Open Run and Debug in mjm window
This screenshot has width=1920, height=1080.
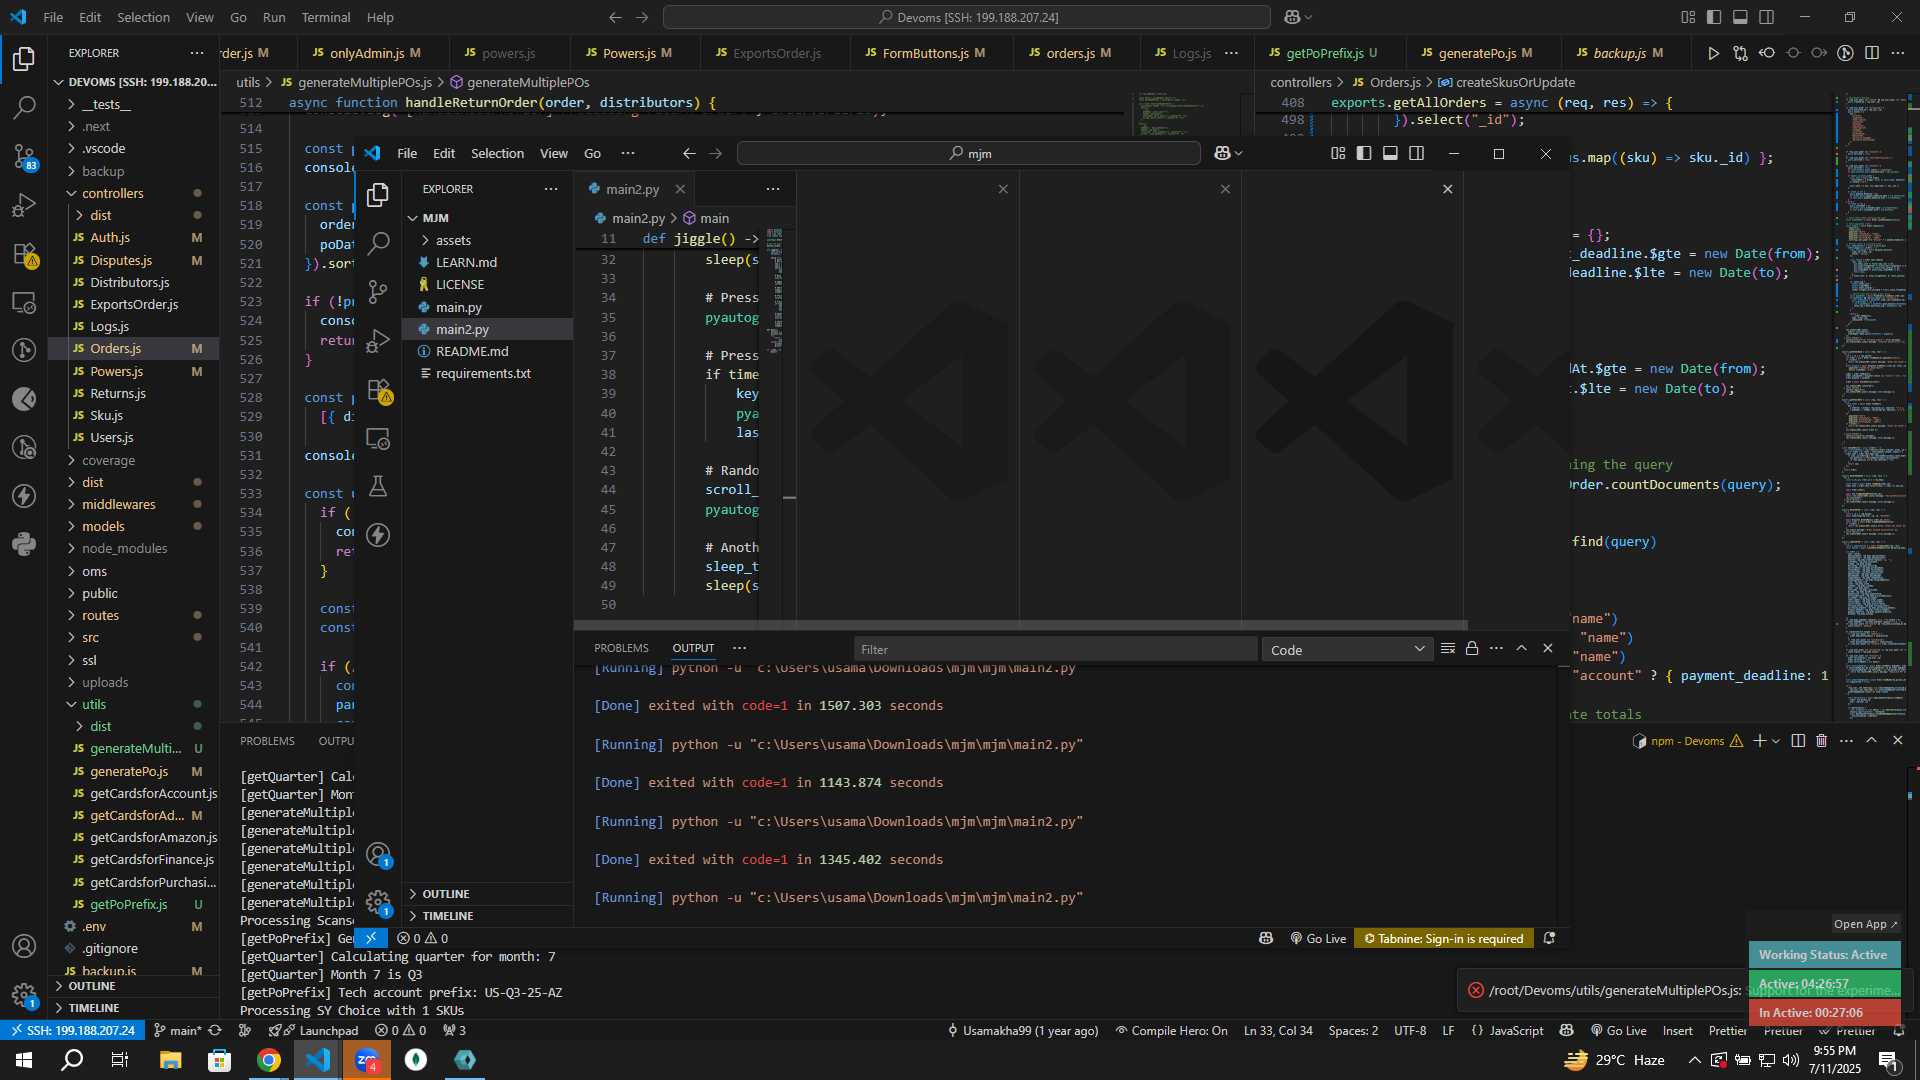378,341
